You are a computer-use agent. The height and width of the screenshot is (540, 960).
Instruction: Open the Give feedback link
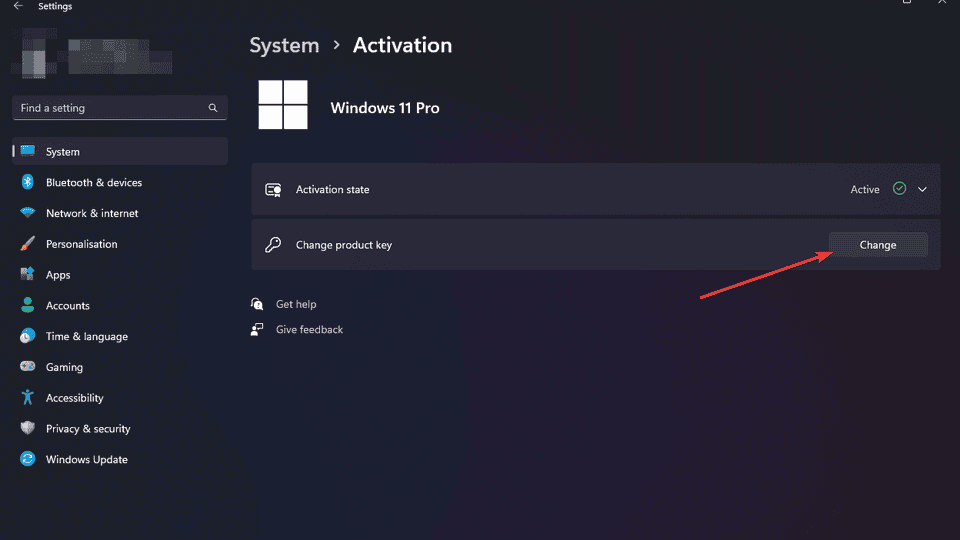coord(309,329)
